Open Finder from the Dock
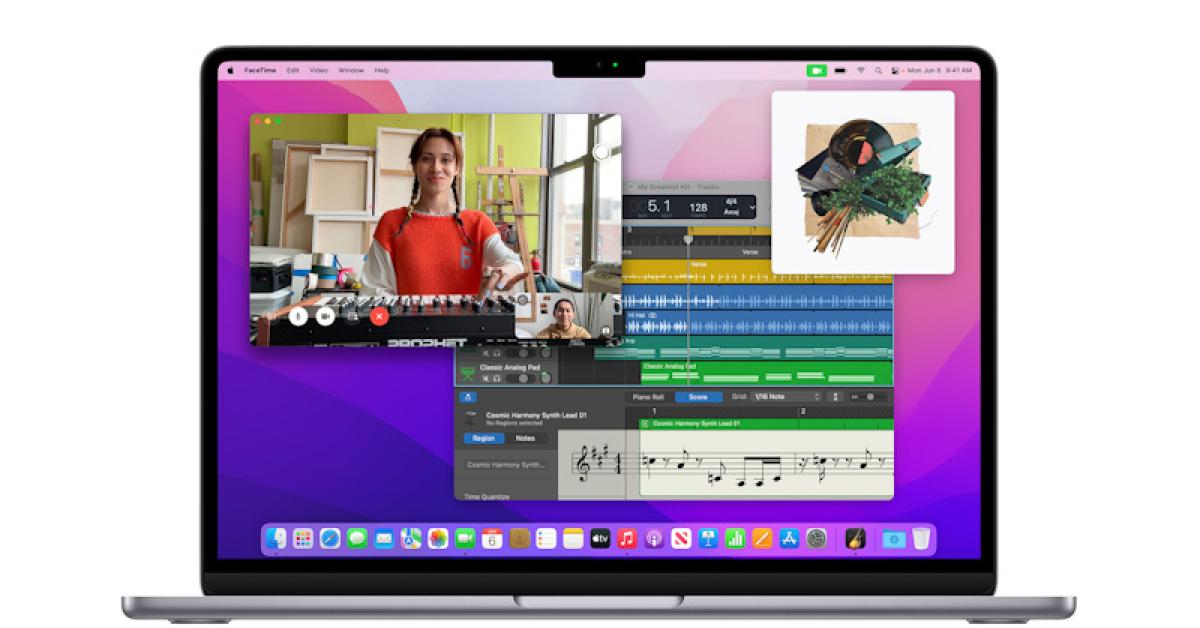 276,538
